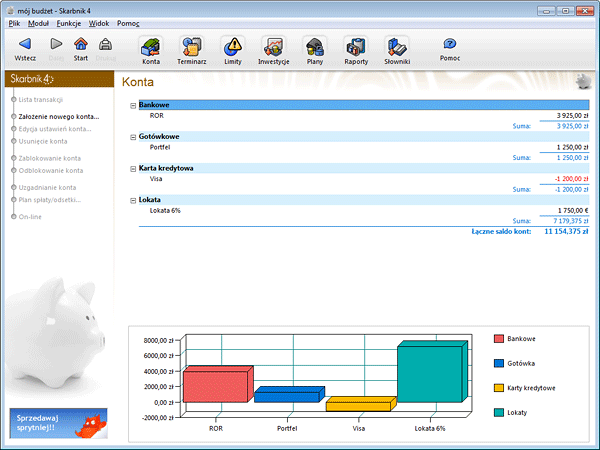Open the Konta accounts module

coord(151,47)
